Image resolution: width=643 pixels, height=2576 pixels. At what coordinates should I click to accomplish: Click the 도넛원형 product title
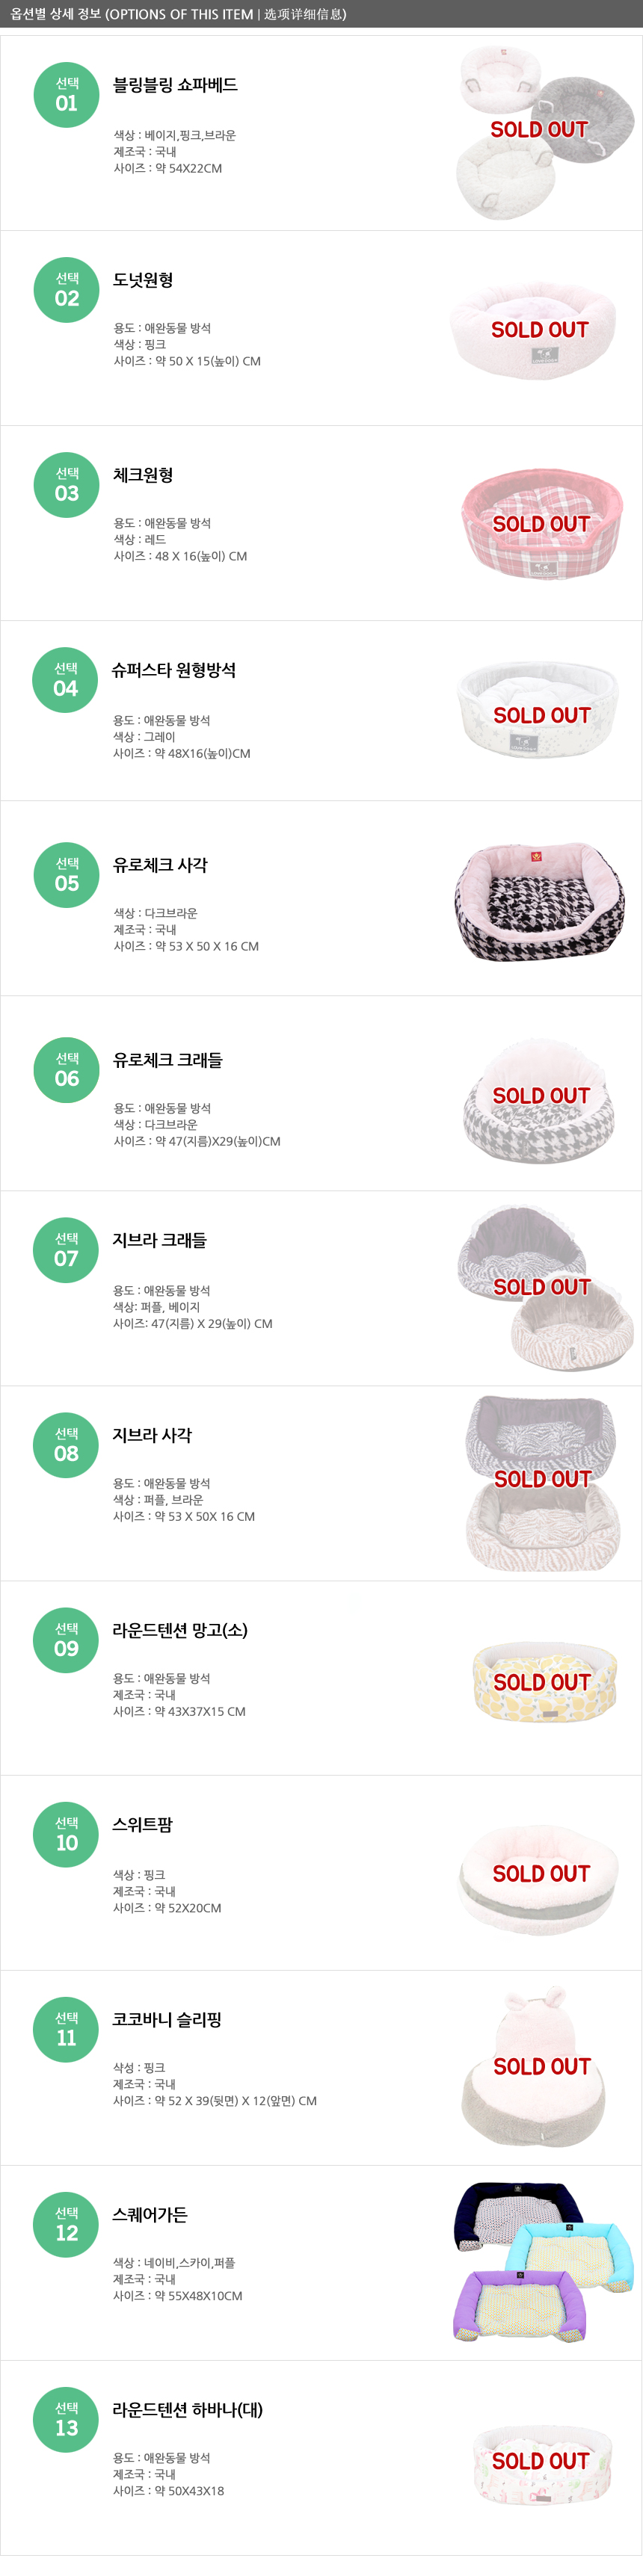pyautogui.click(x=143, y=280)
